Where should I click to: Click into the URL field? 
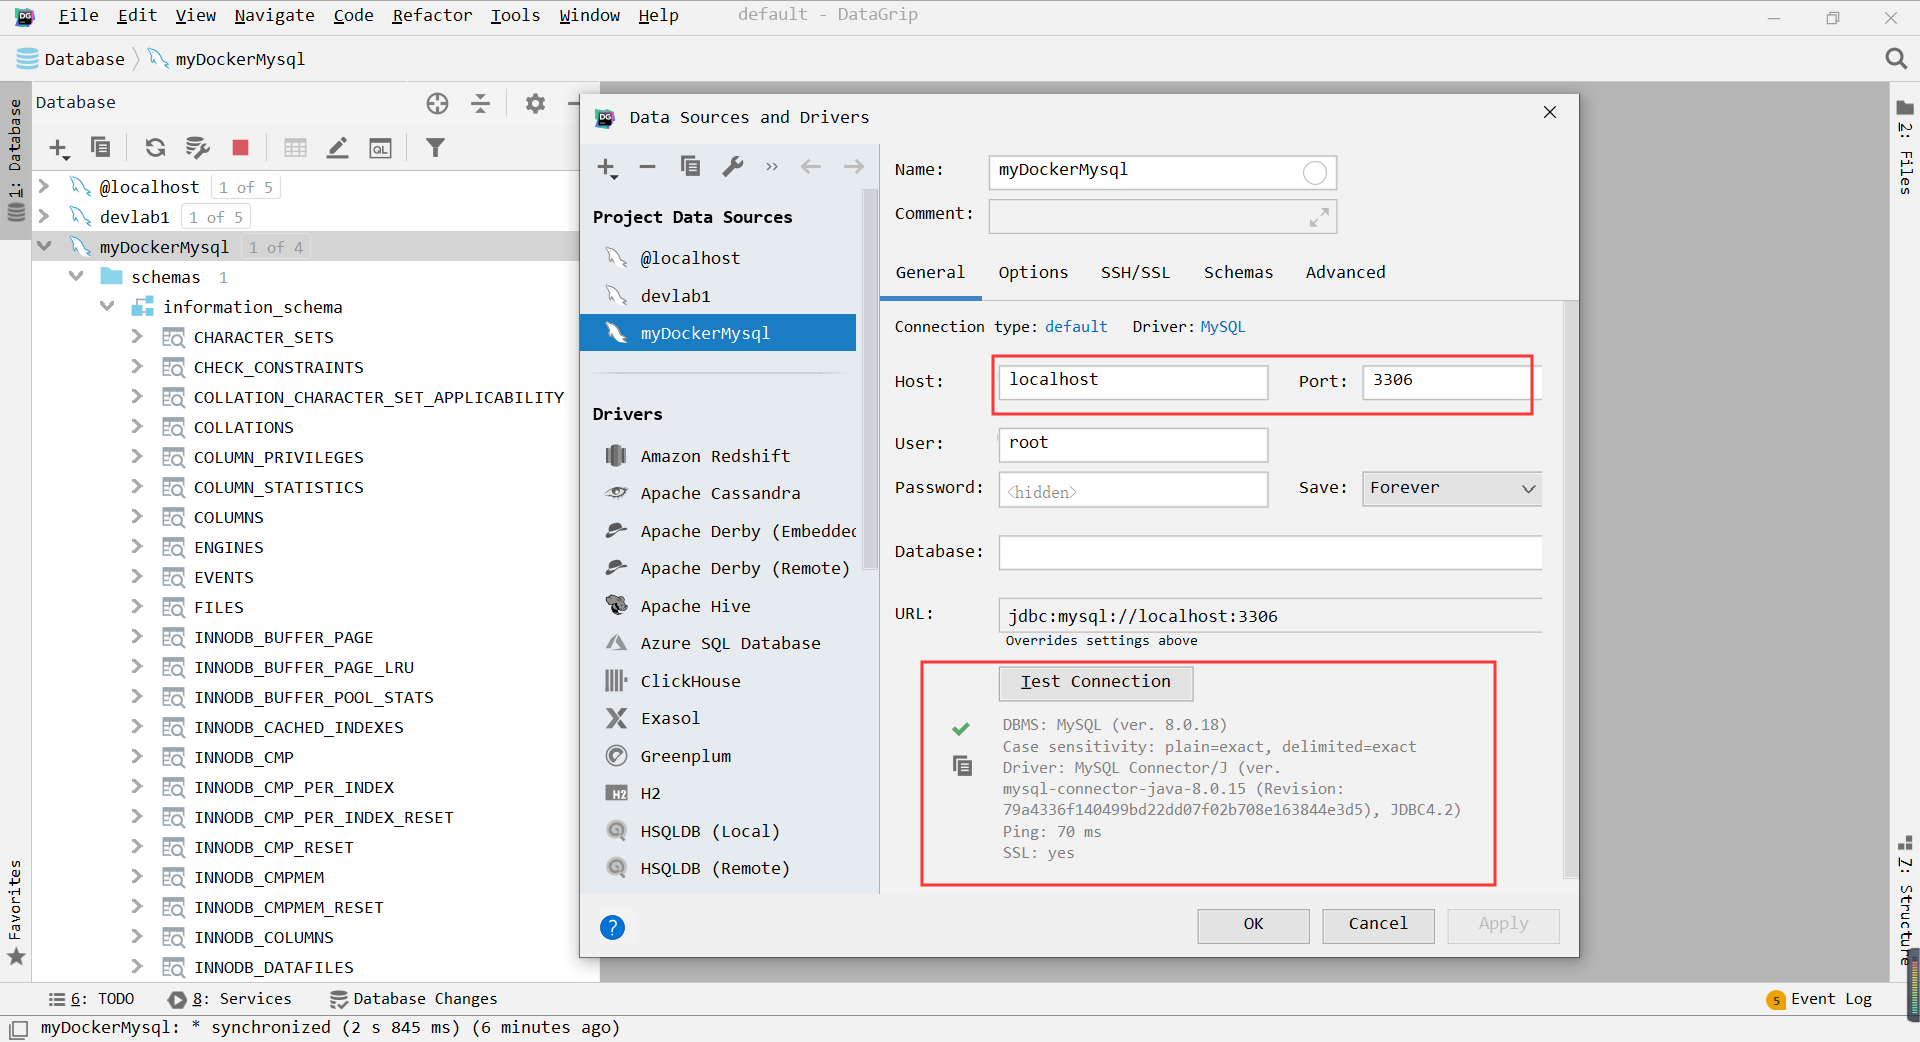(x=1270, y=616)
